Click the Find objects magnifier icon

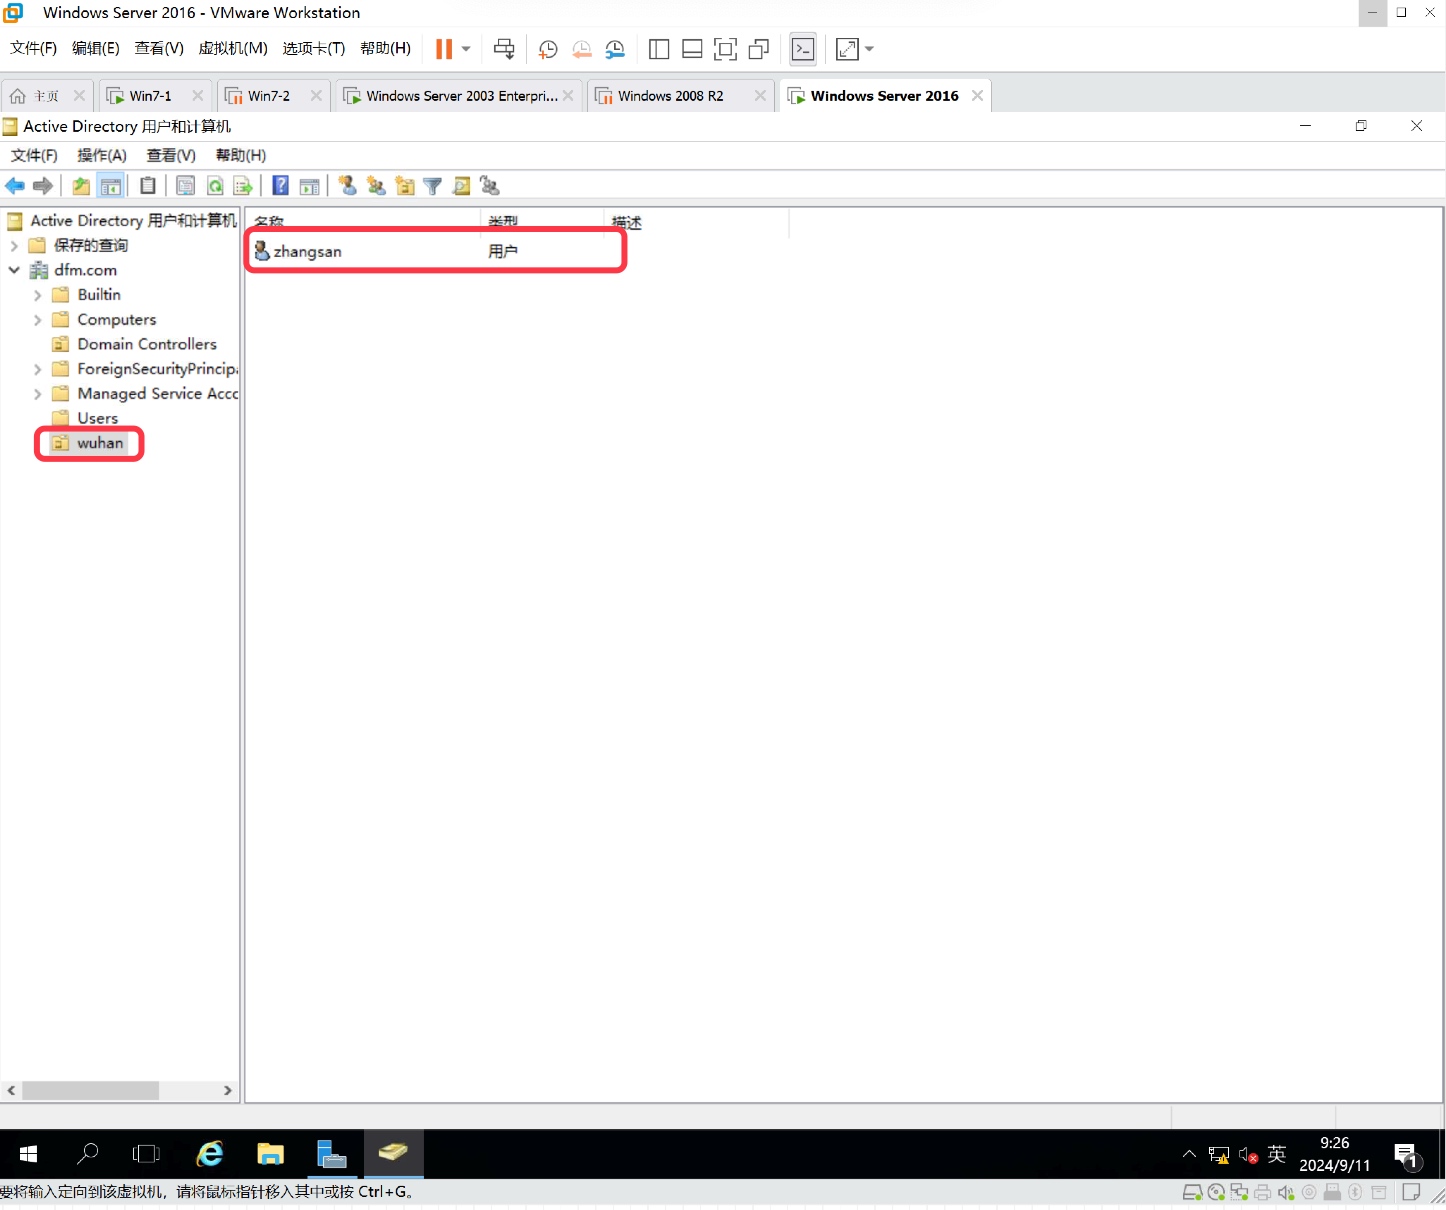point(461,186)
